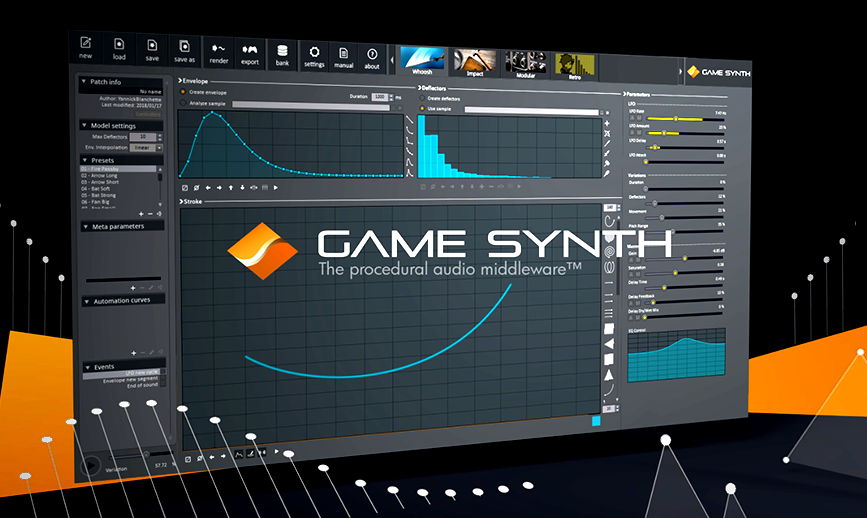Click the Max Deflectors value field
867x518 pixels.
[143, 137]
